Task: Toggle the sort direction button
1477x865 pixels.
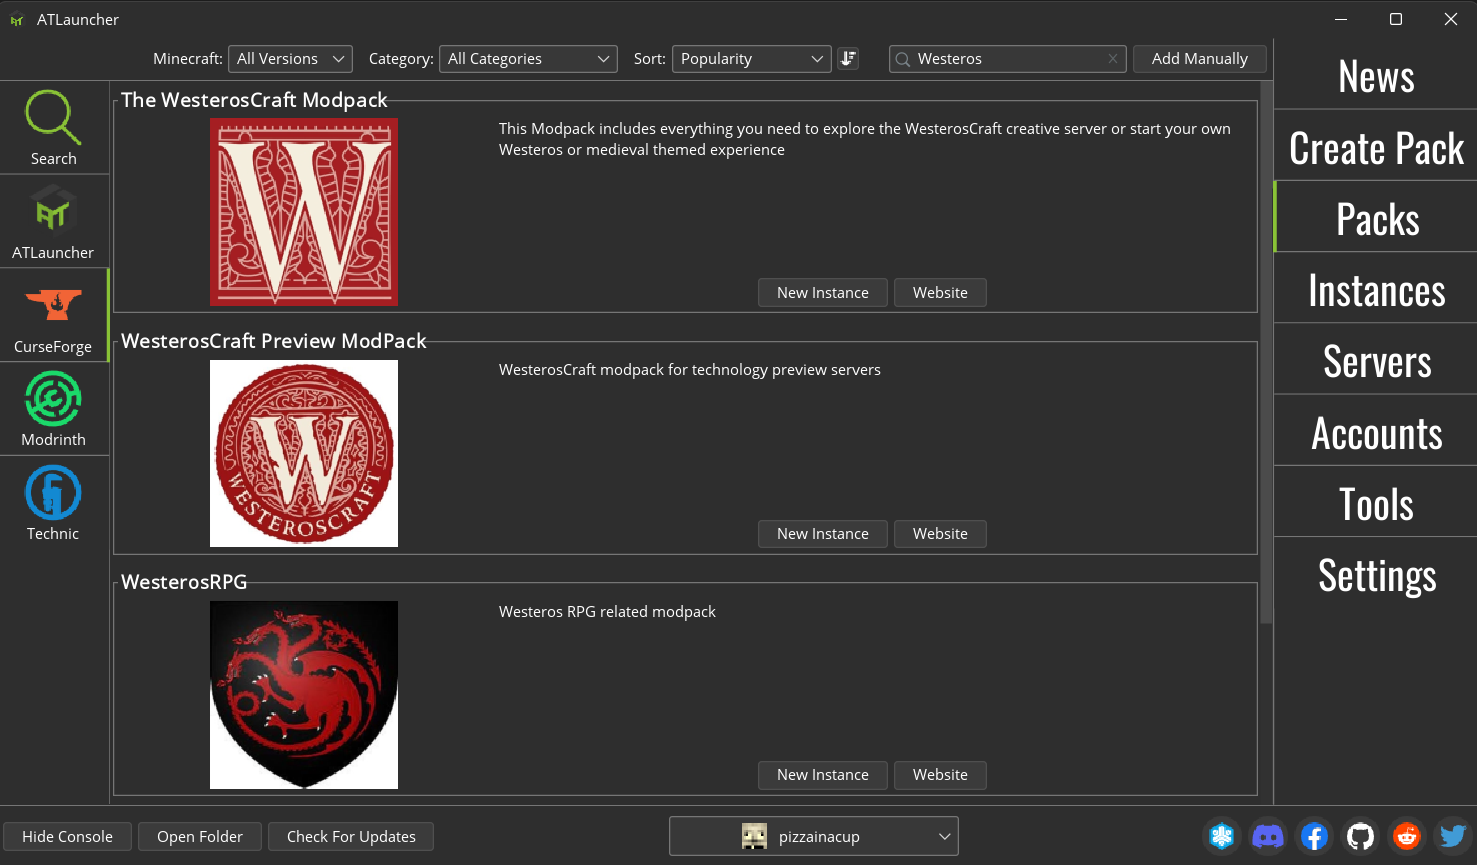Action: tap(848, 59)
